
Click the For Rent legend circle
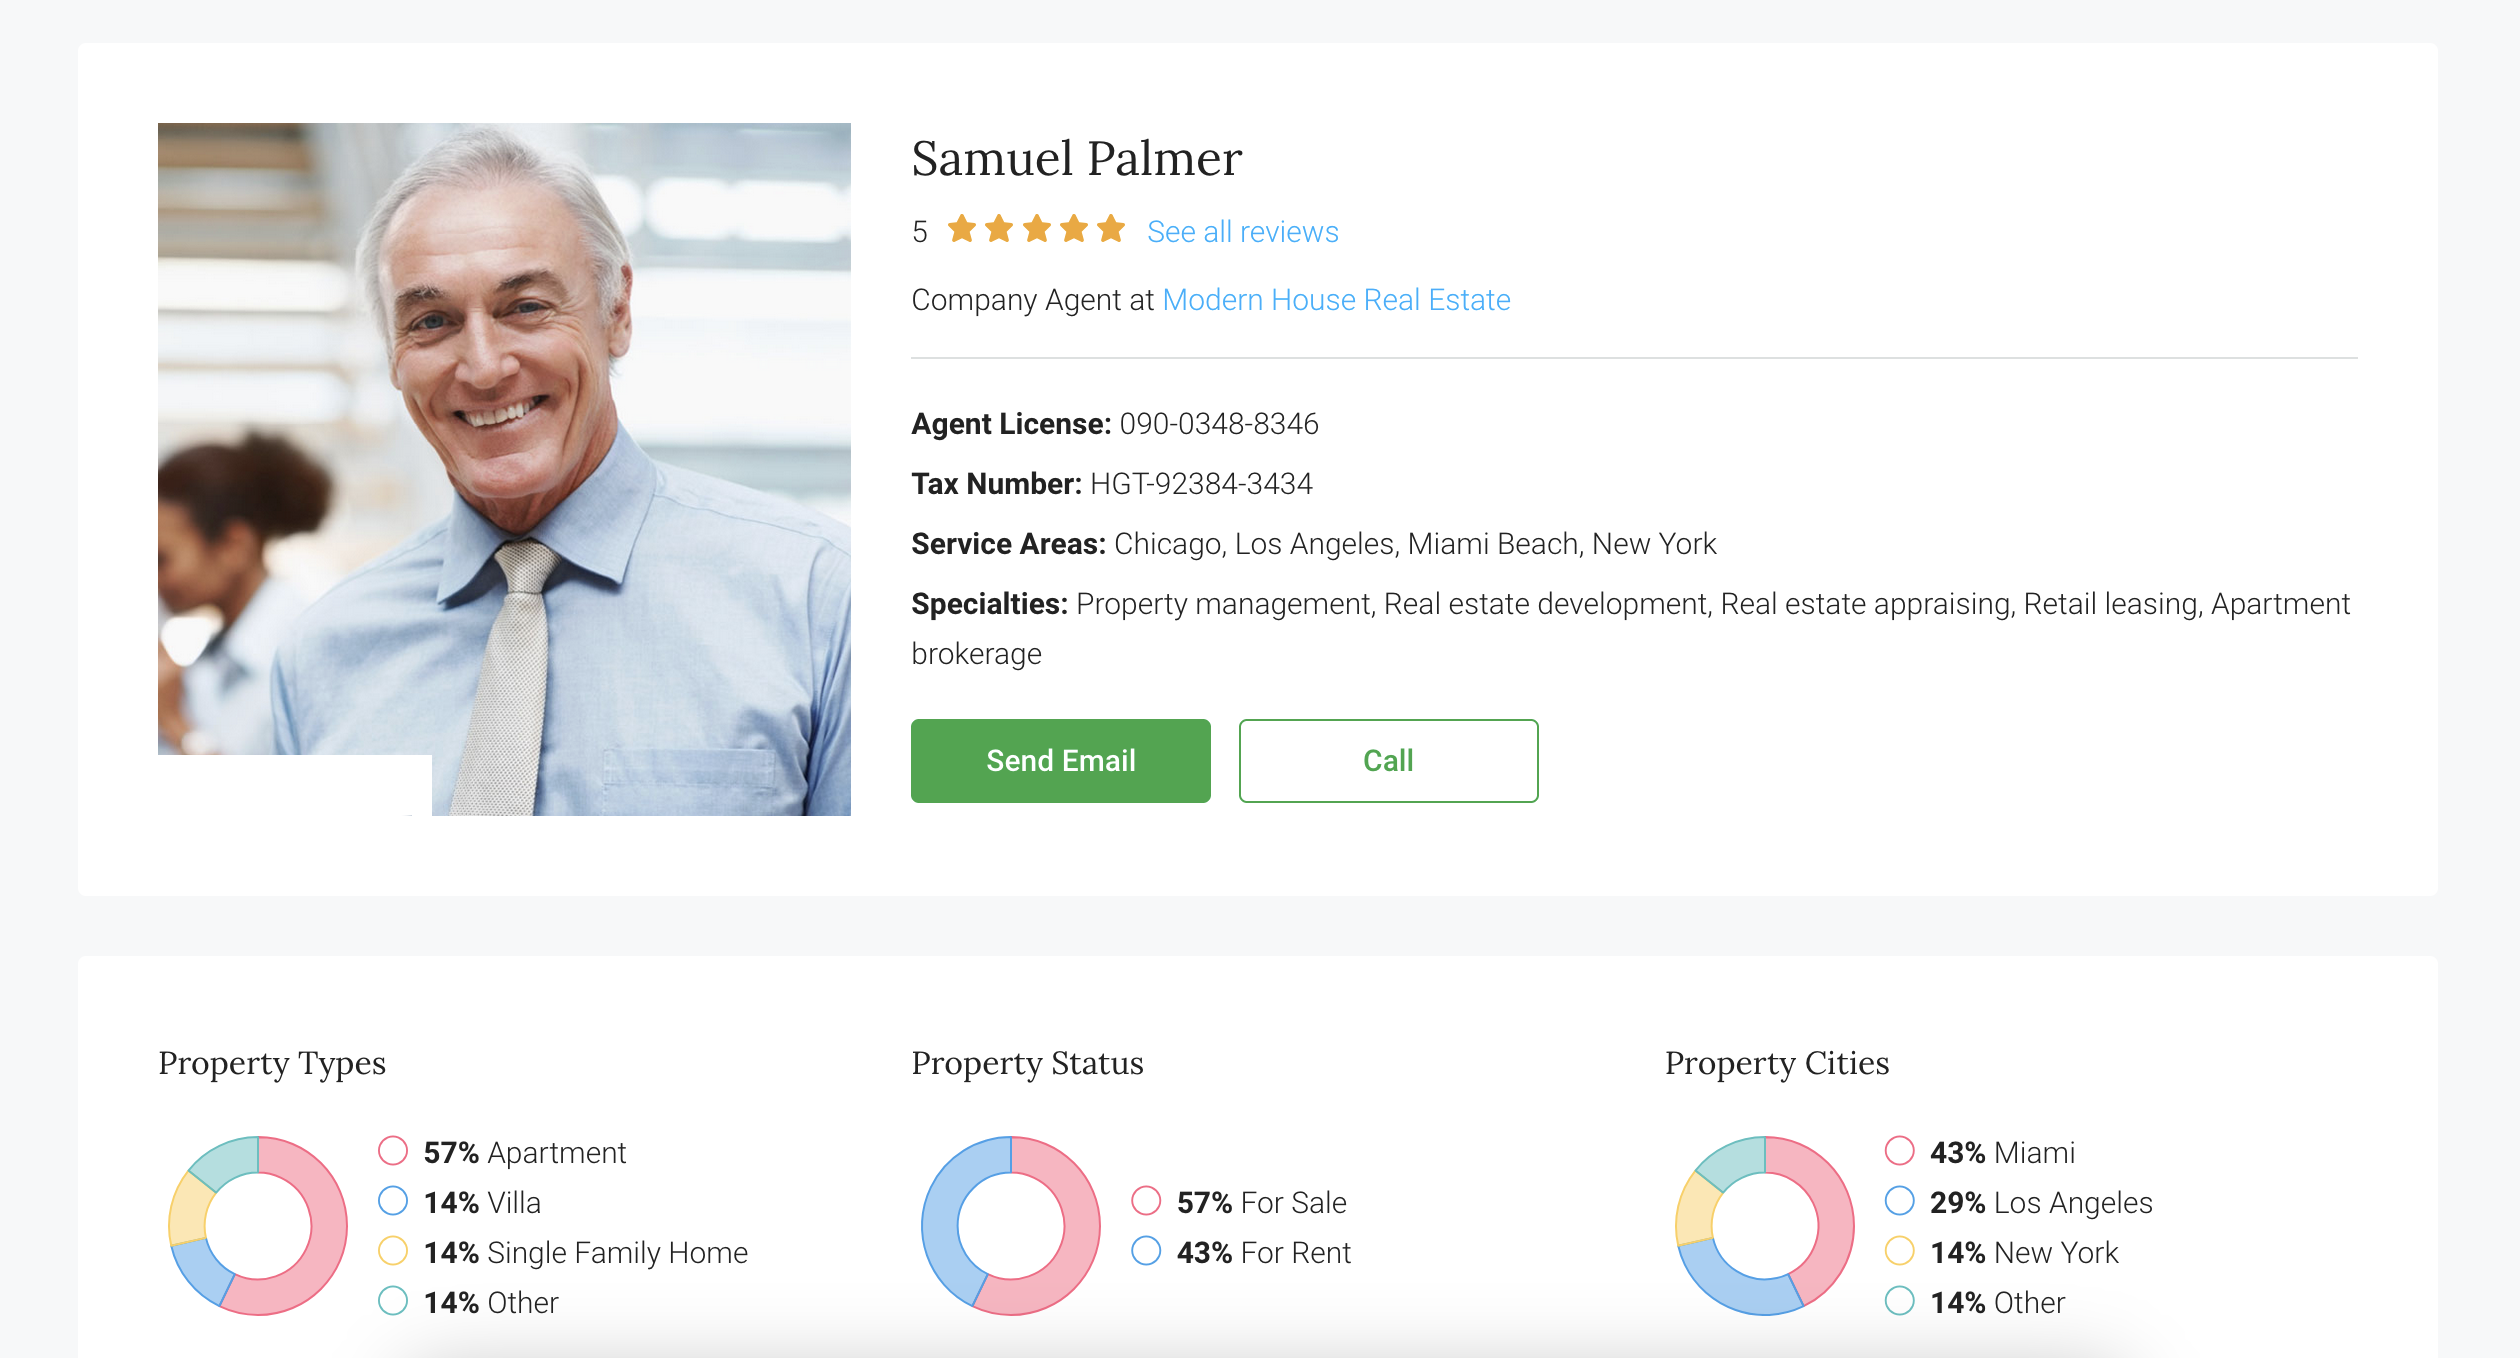tap(1146, 1251)
